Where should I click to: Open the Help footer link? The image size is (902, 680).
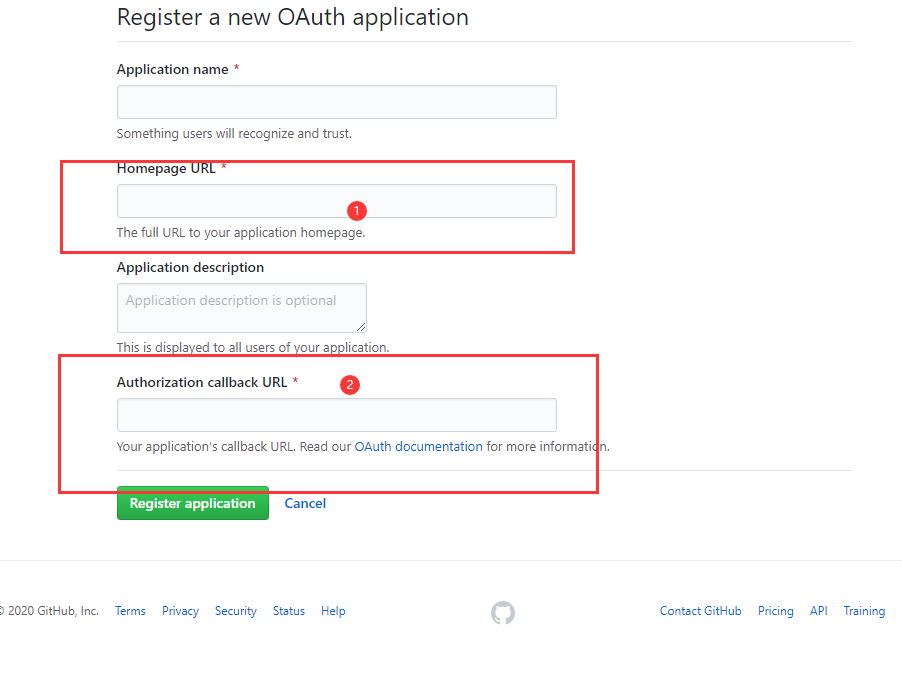click(333, 611)
